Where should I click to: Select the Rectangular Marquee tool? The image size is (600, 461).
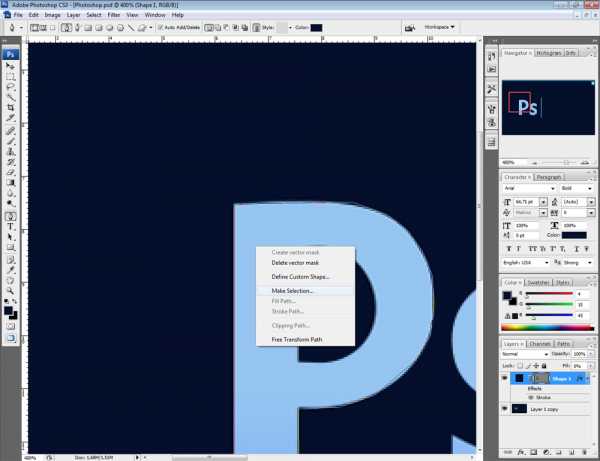click(10, 77)
